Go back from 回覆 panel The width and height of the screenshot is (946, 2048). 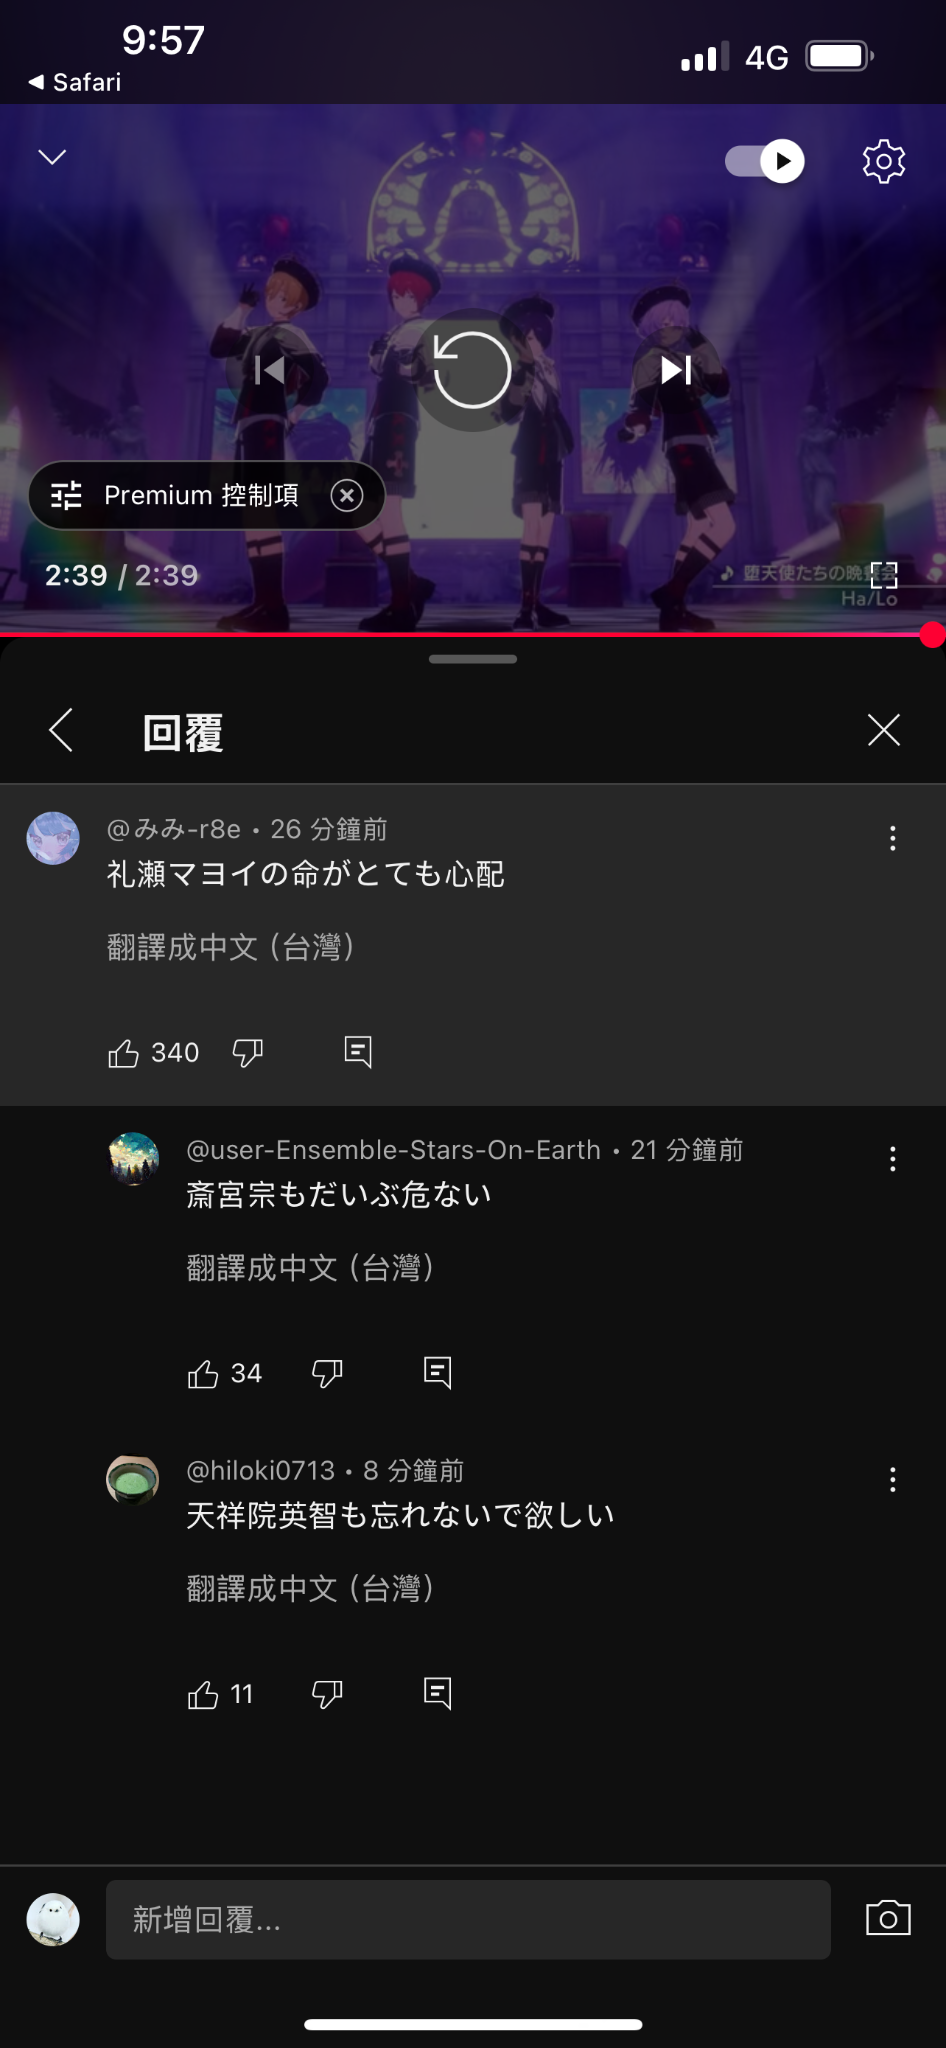pyautogui.click(x=61, y=730)
